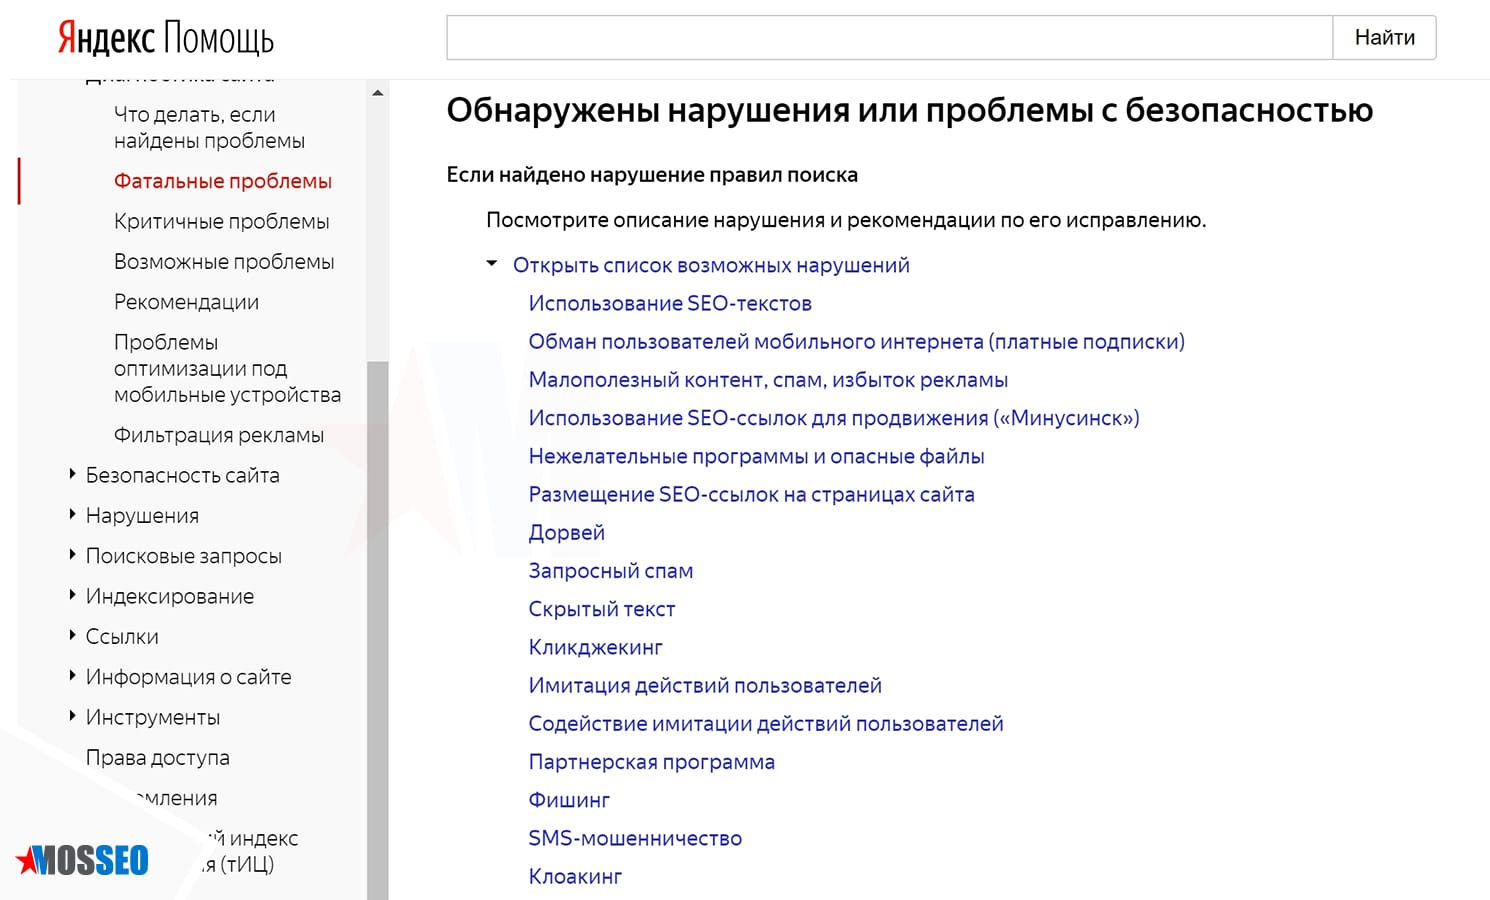The image size is (1490, 900).
Task: Open the 'Безопасность сайта' section label
Action: 183,475
